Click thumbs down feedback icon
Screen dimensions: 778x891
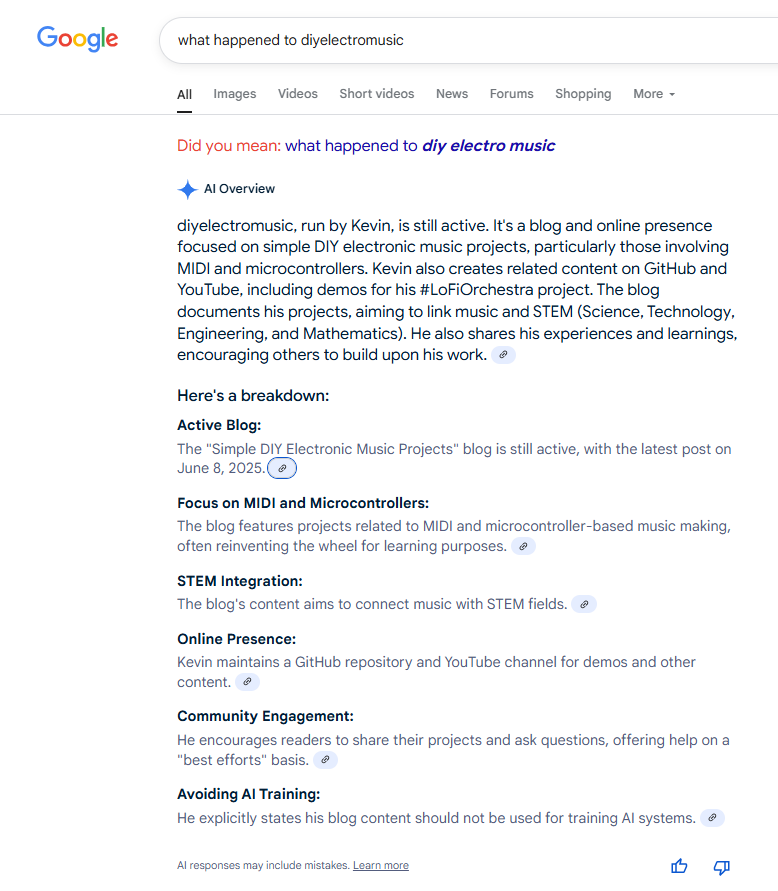[x=721, y=866]
